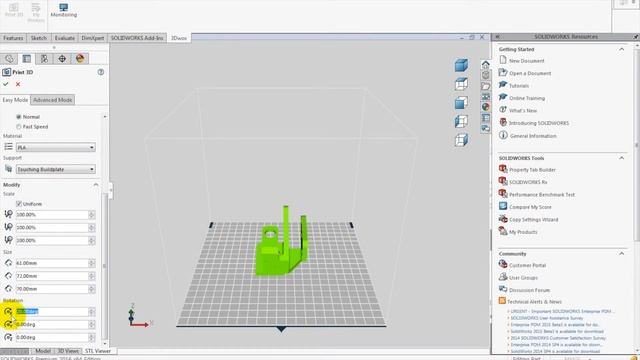Collapse the Modify section
The height and width of the screenshot is (360, 640).
[96, 185]
